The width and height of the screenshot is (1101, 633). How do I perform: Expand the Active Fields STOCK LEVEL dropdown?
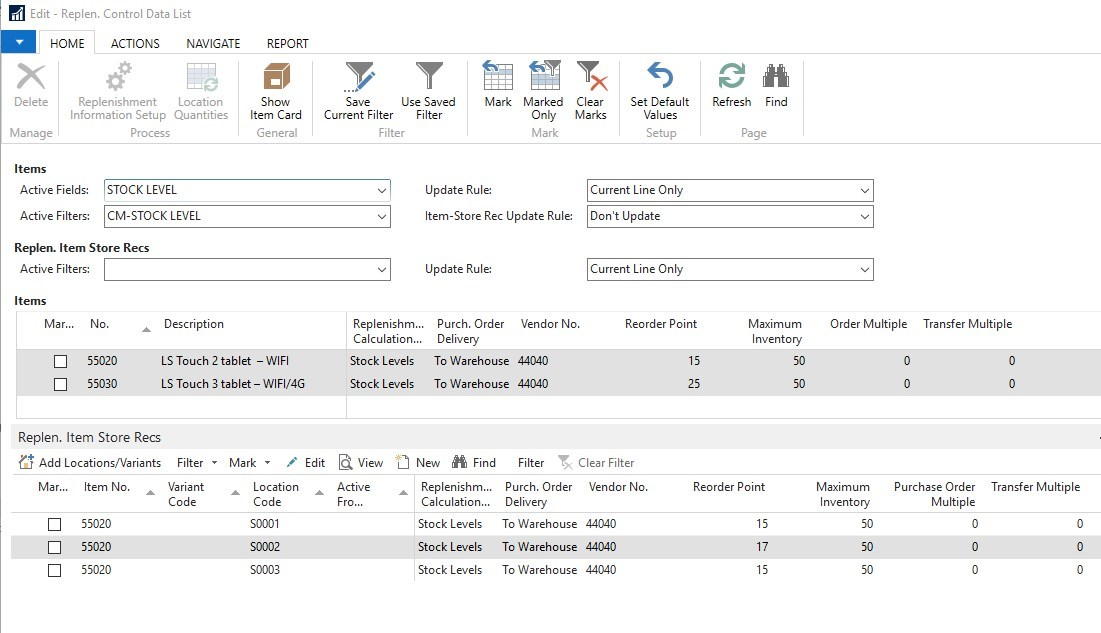click(x=382, y=190)
